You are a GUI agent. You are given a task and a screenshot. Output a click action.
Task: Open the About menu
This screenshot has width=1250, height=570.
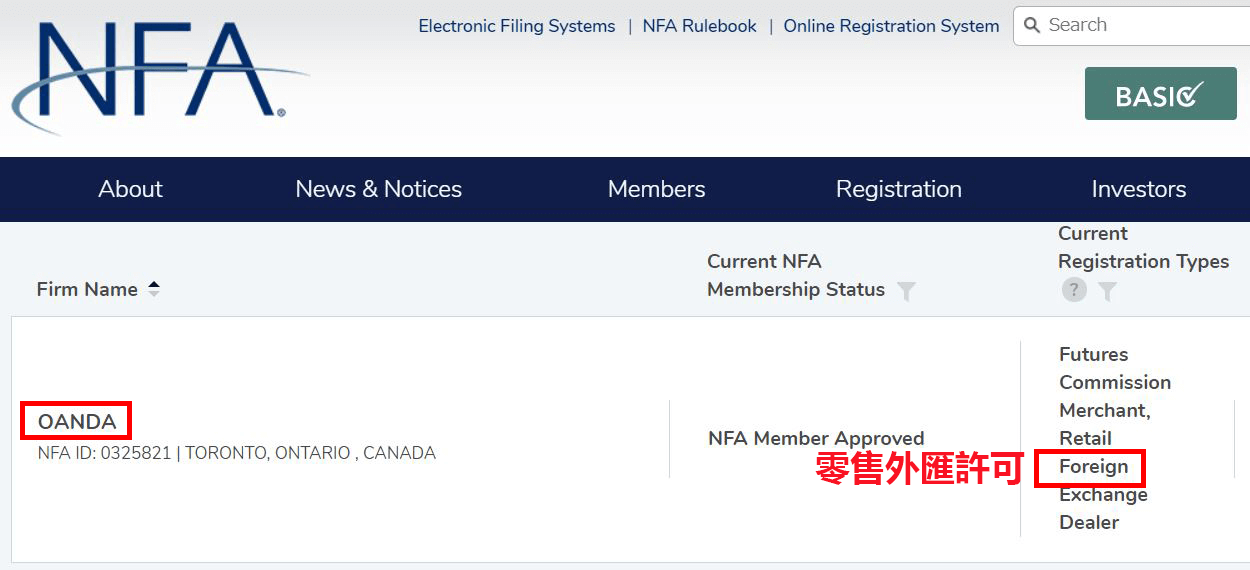pos(130,189)
